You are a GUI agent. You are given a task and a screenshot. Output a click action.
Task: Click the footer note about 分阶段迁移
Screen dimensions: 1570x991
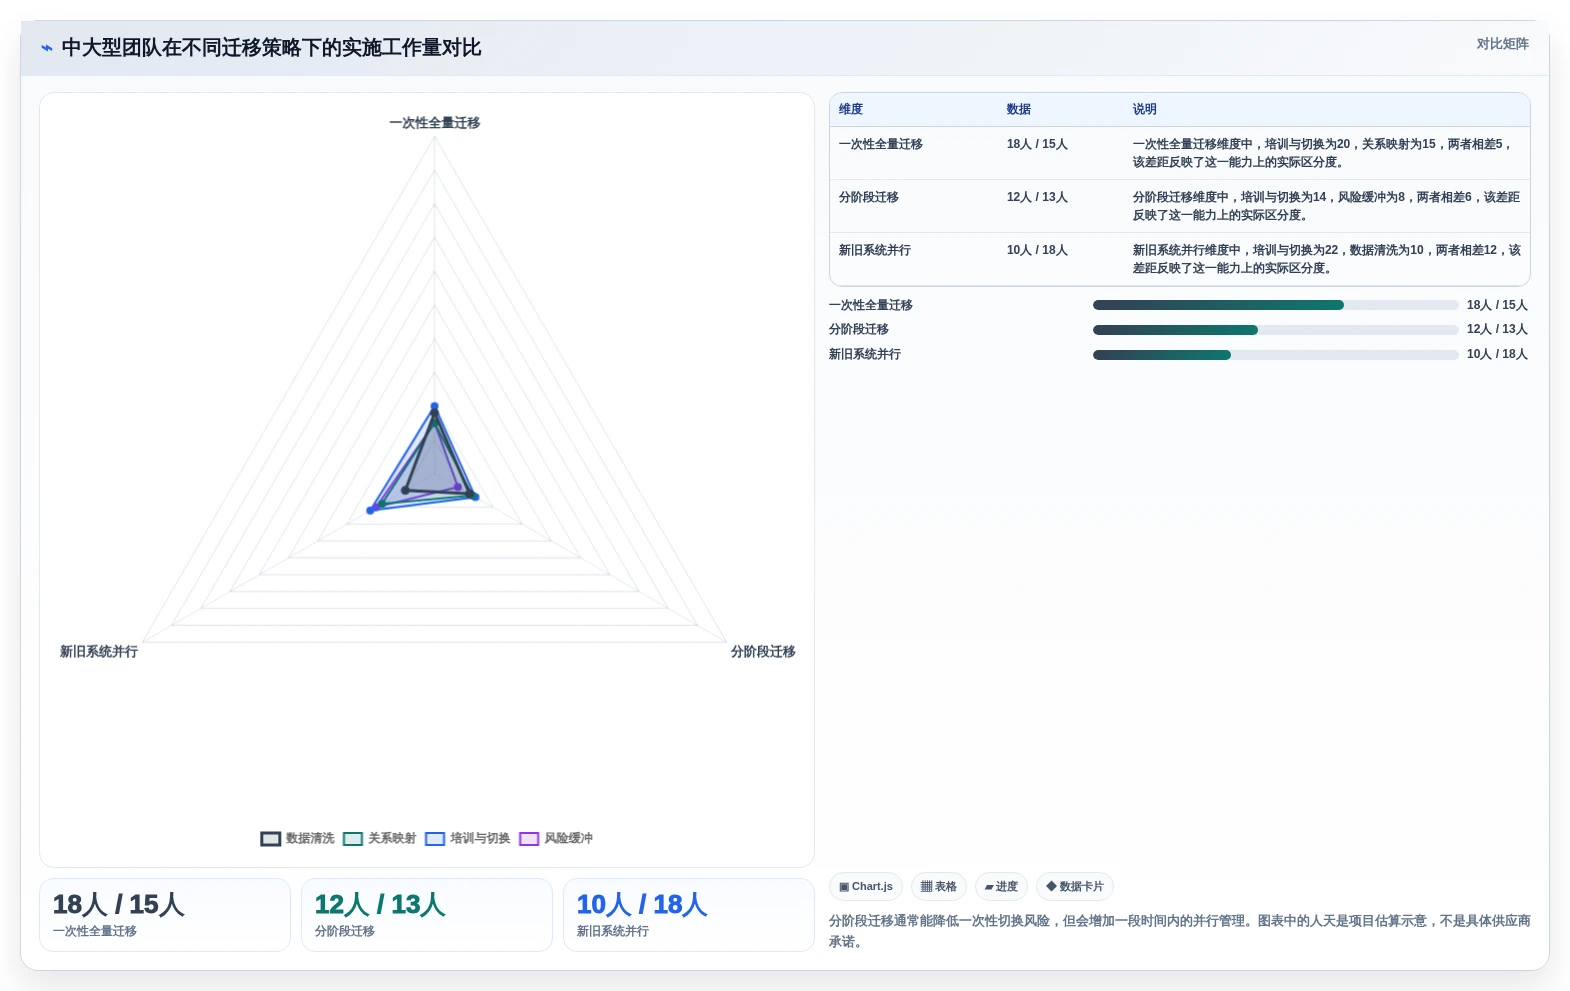pos(1180,931)
